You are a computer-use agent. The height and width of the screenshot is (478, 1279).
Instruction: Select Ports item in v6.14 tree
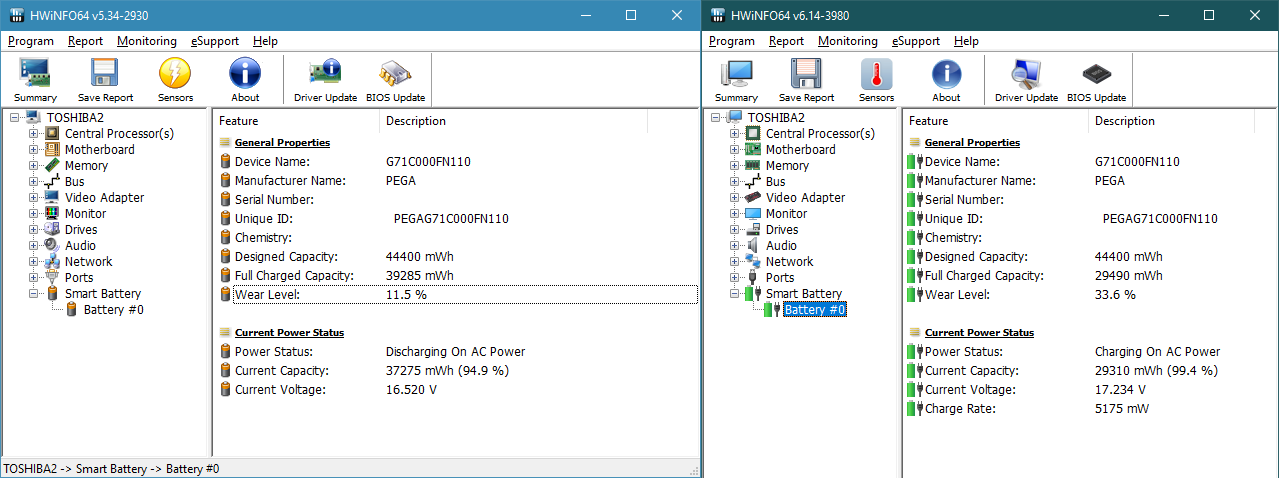click(780, 278)
